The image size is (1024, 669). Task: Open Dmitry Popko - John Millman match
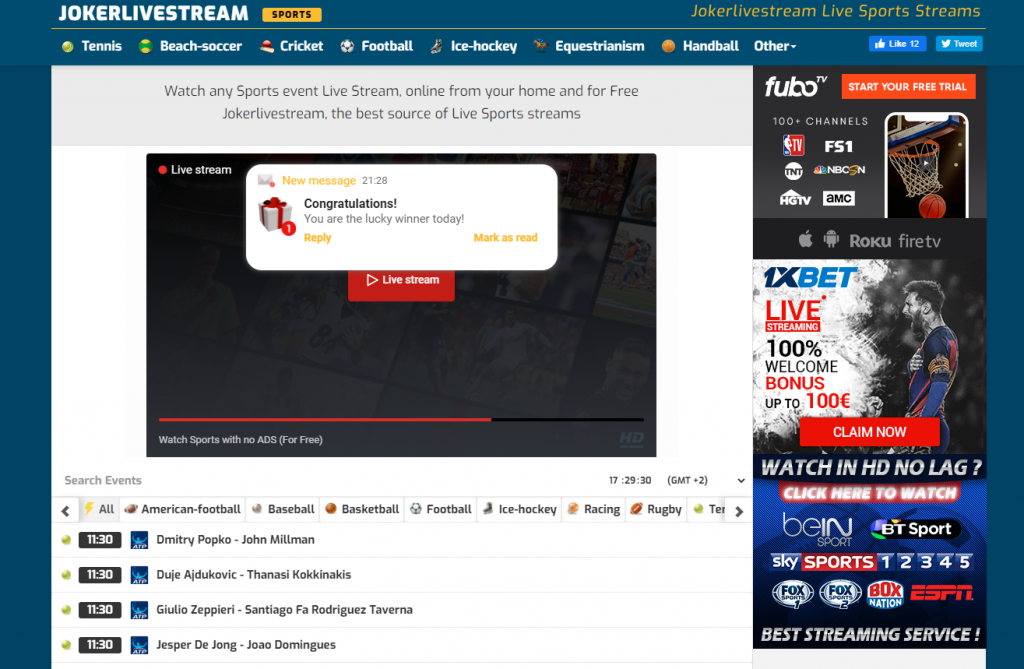pyautogui.click(x=235, y=540)
